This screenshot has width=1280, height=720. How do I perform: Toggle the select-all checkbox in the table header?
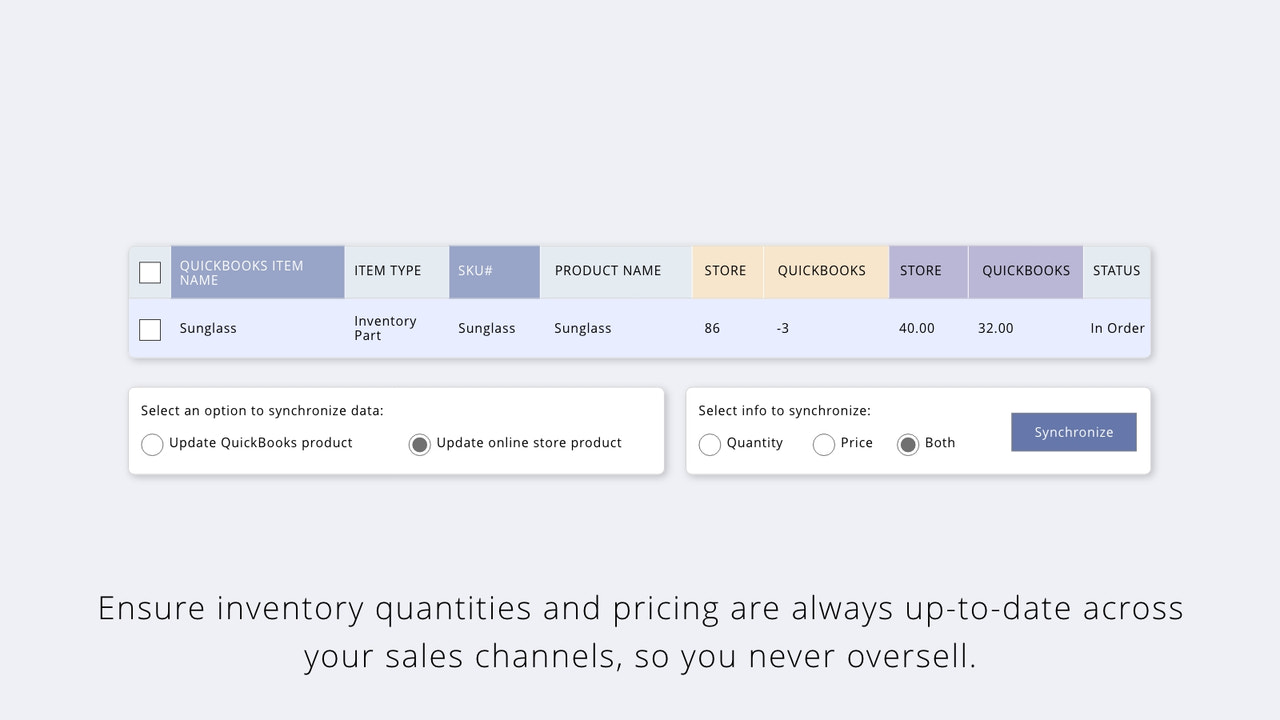pos(150,271)
